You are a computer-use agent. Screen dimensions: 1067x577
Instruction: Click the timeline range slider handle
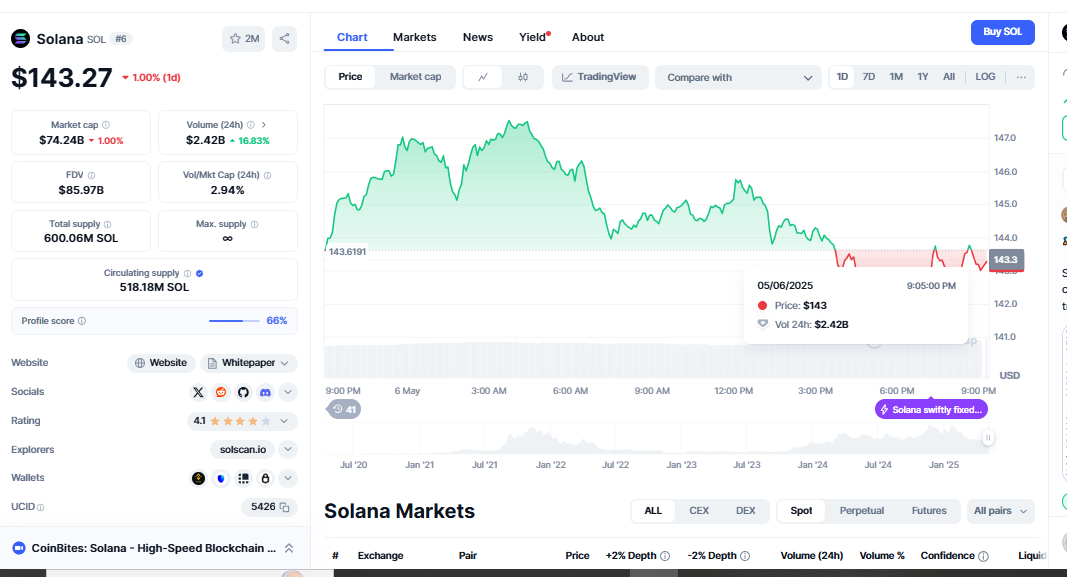point(987,438)
